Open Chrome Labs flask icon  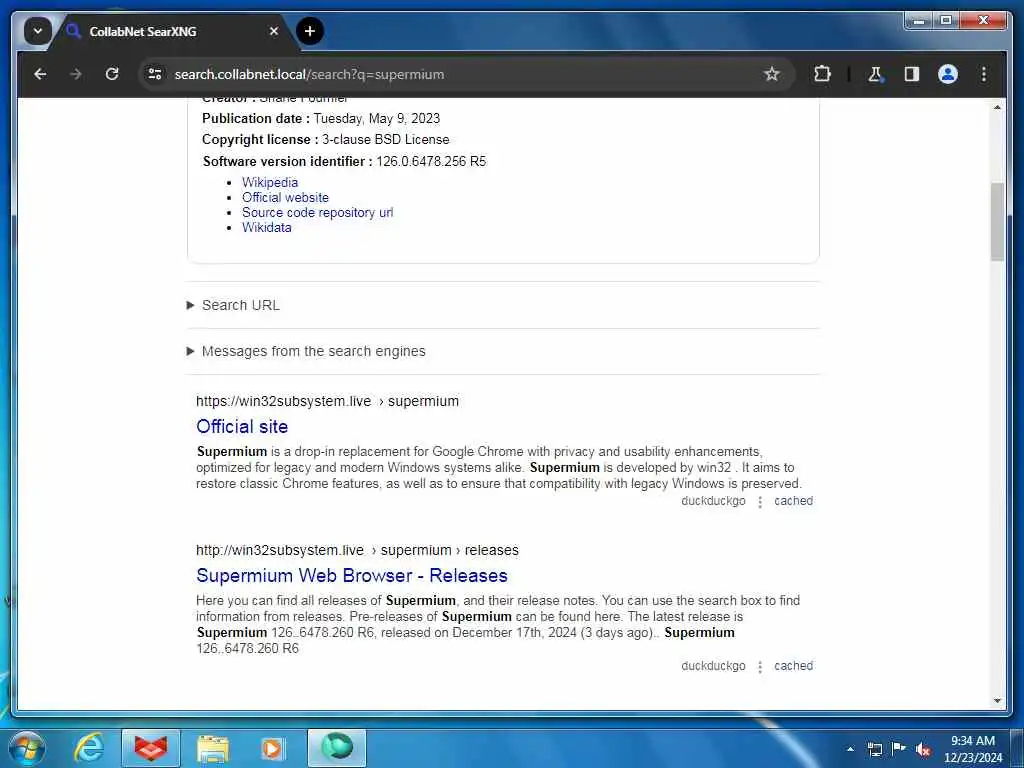coord(875,74)
